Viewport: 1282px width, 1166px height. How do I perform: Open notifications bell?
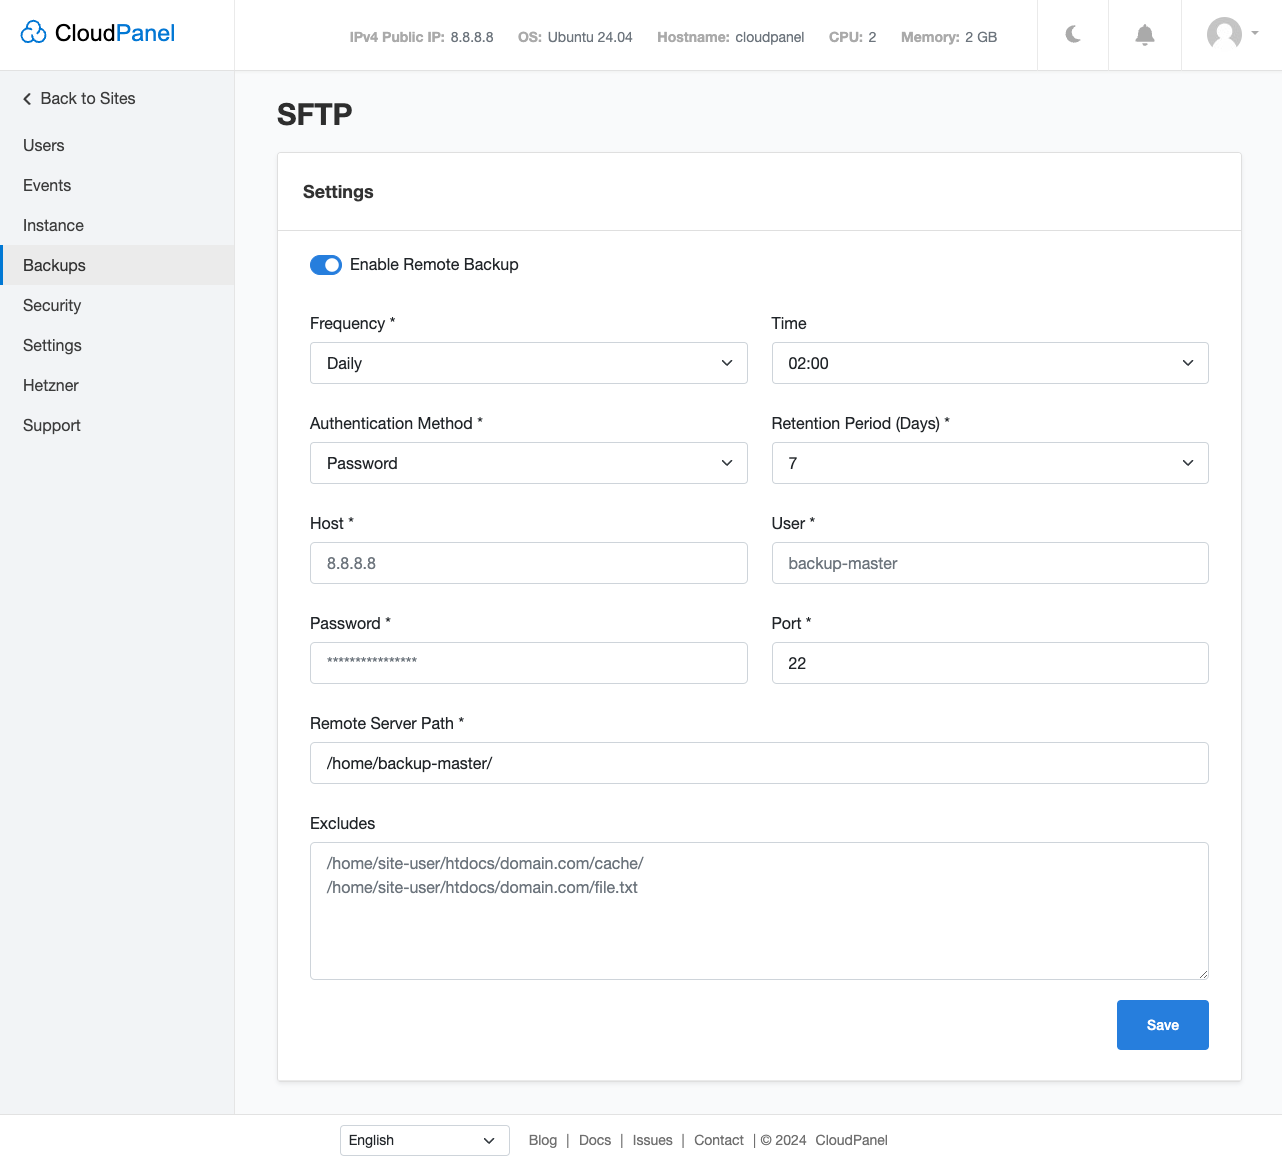point(1145,35)
